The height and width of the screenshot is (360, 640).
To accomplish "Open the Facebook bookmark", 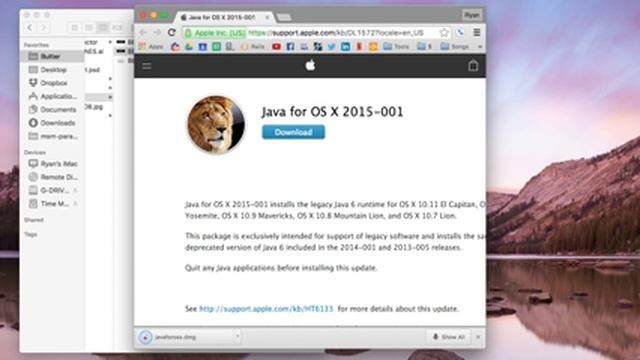I will pyautogui.click(x=290, y=47).
